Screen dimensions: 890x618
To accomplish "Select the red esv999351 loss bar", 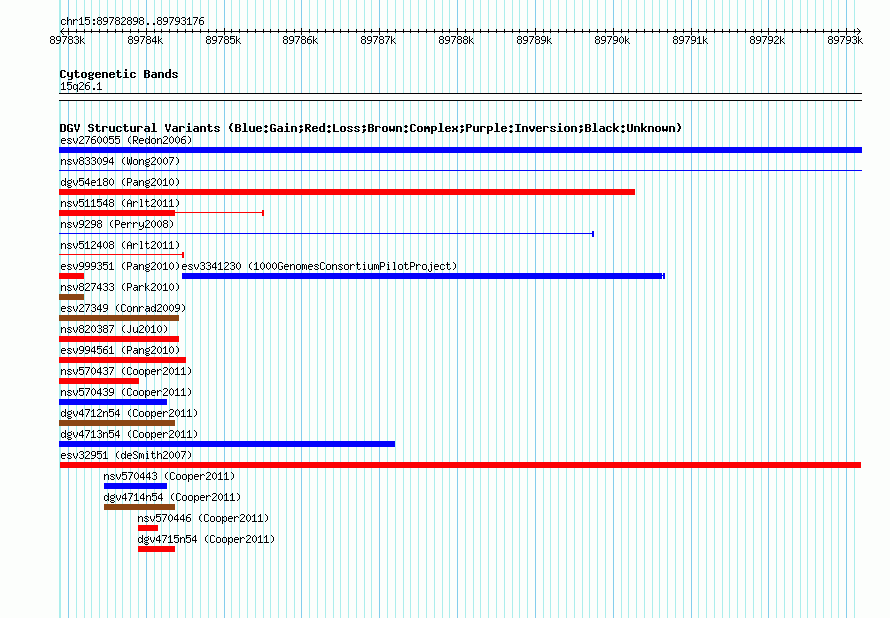I will pyautogui.click(x=72, y=276).
